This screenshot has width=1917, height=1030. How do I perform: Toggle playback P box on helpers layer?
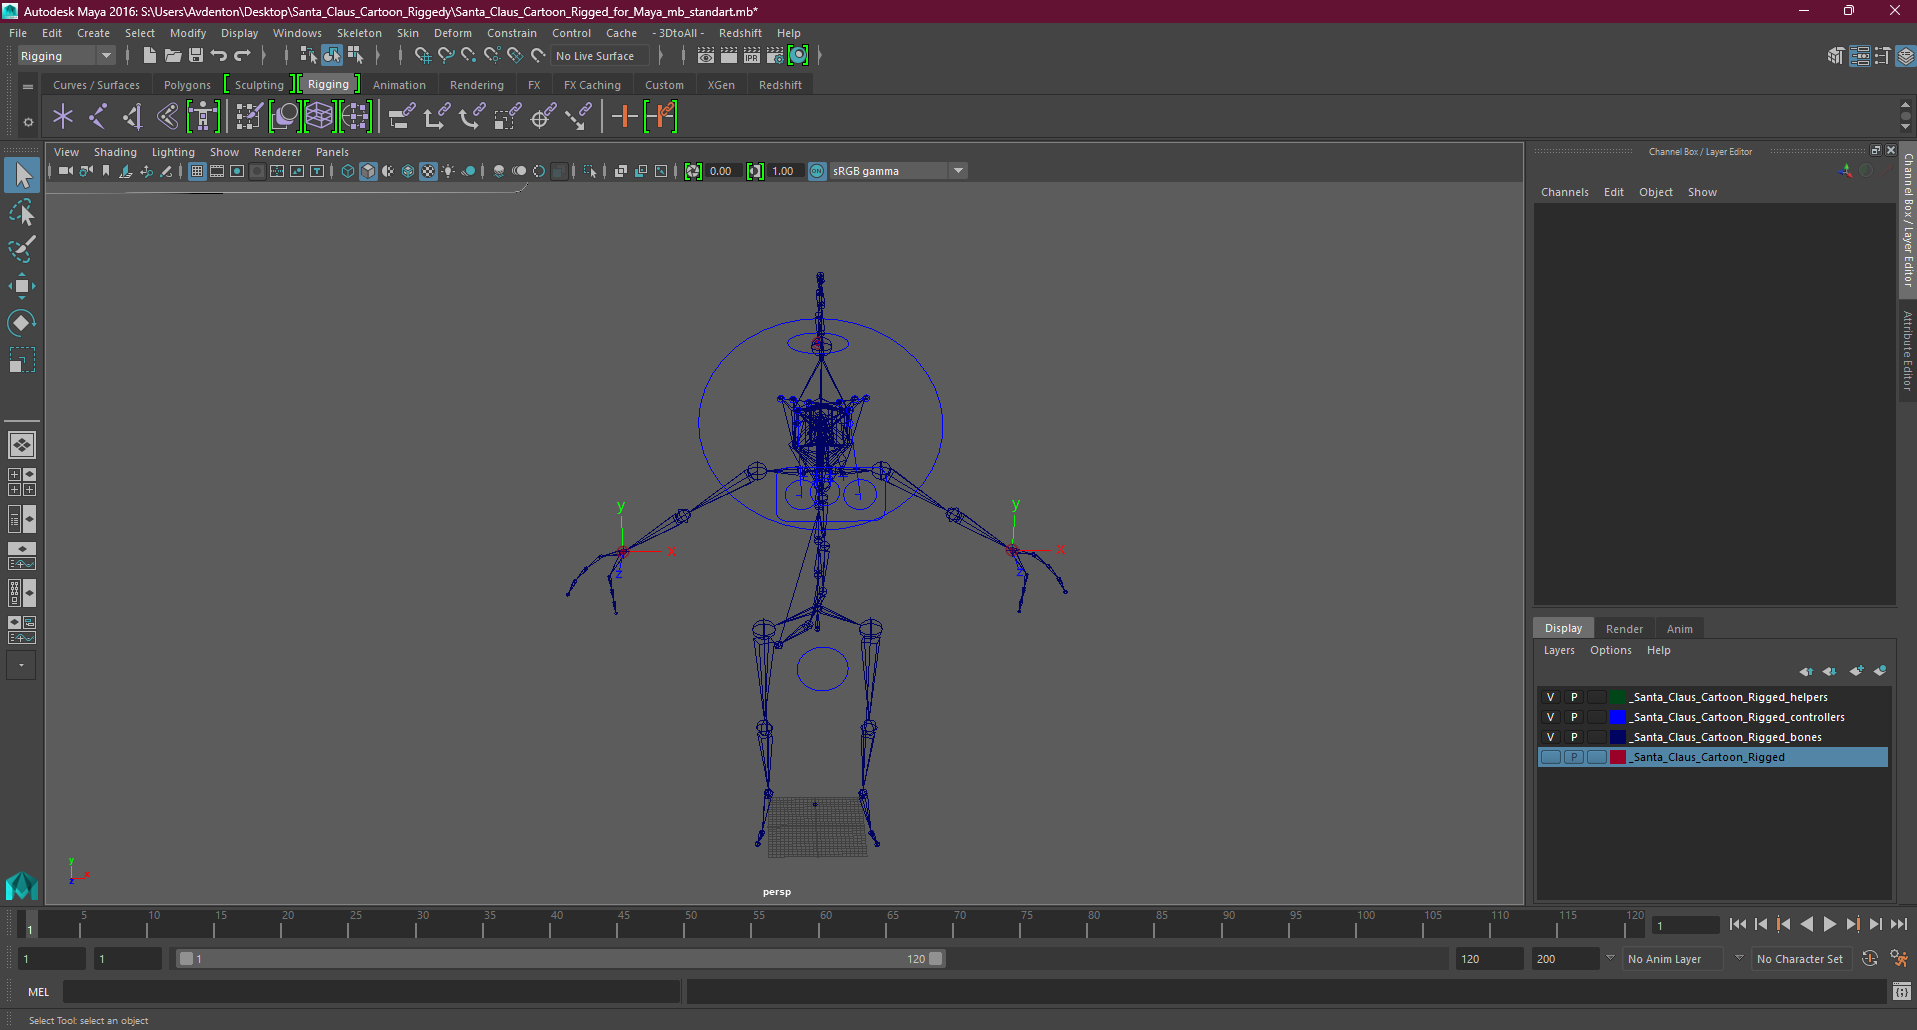coord(1574,697)
